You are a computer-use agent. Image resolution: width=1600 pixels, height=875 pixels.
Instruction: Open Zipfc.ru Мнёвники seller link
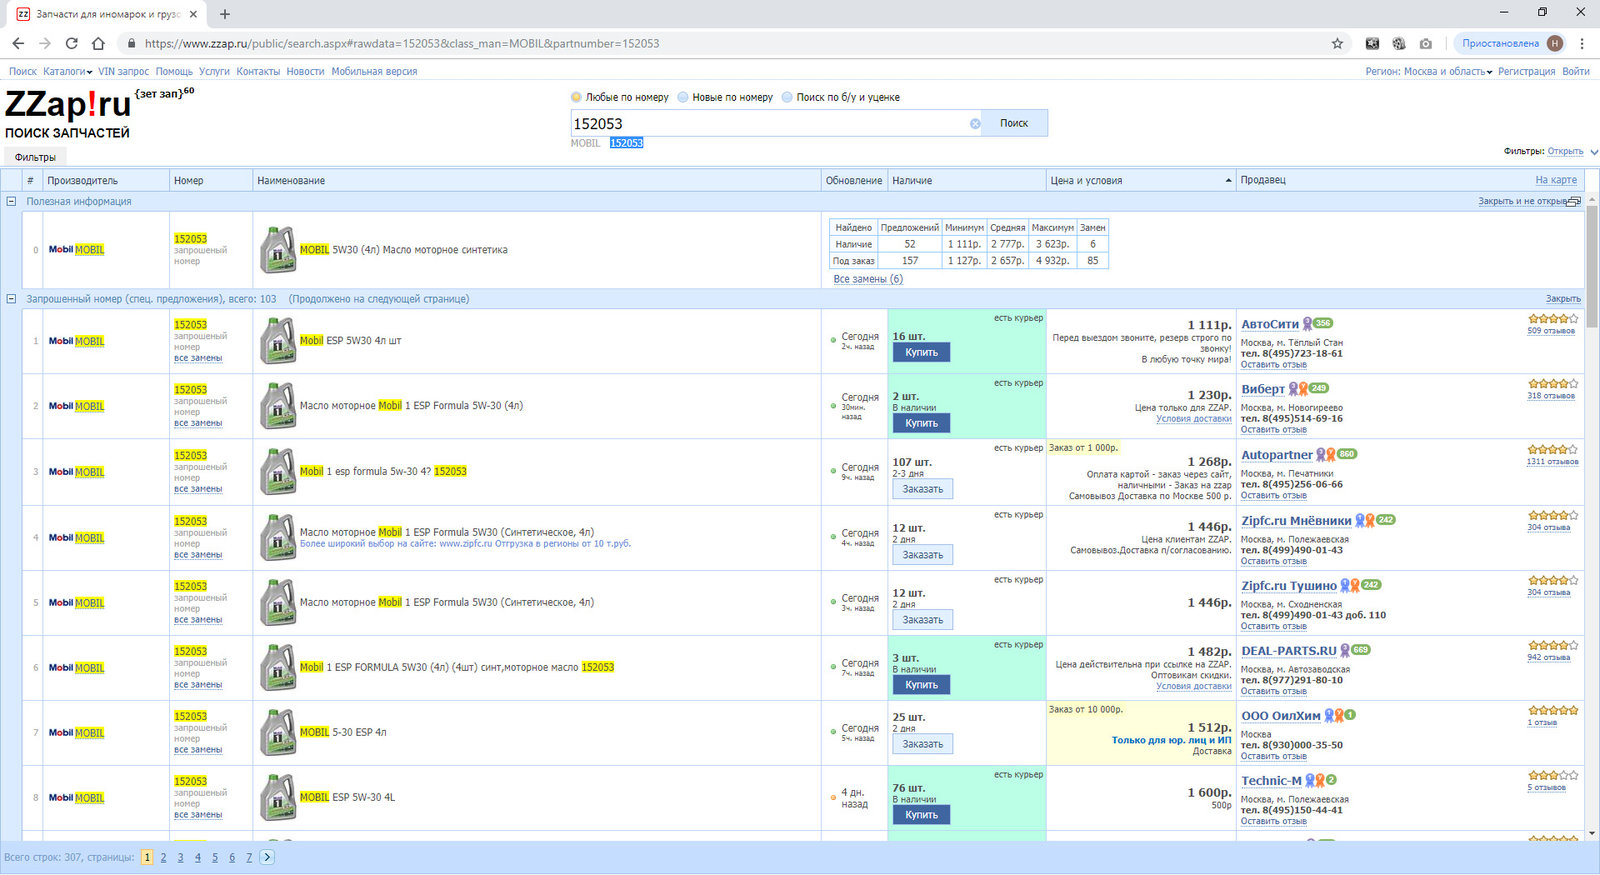coord(1296,521)
